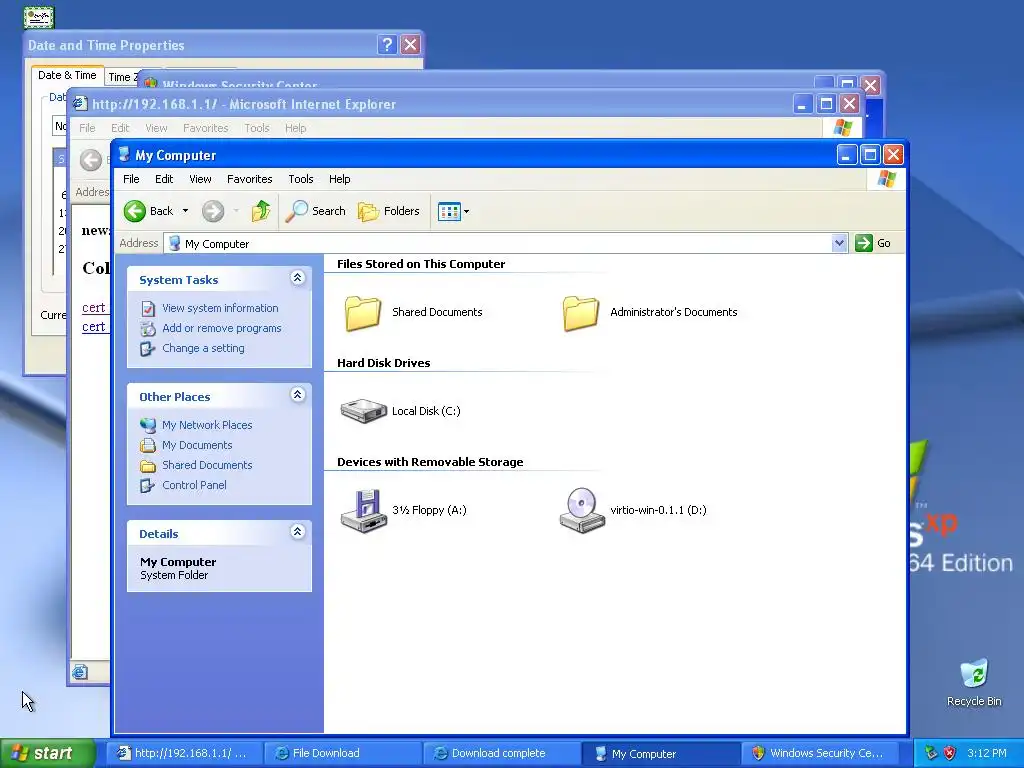Click the security shield tray icon
1024x768 pixels.
coord(950,753)
